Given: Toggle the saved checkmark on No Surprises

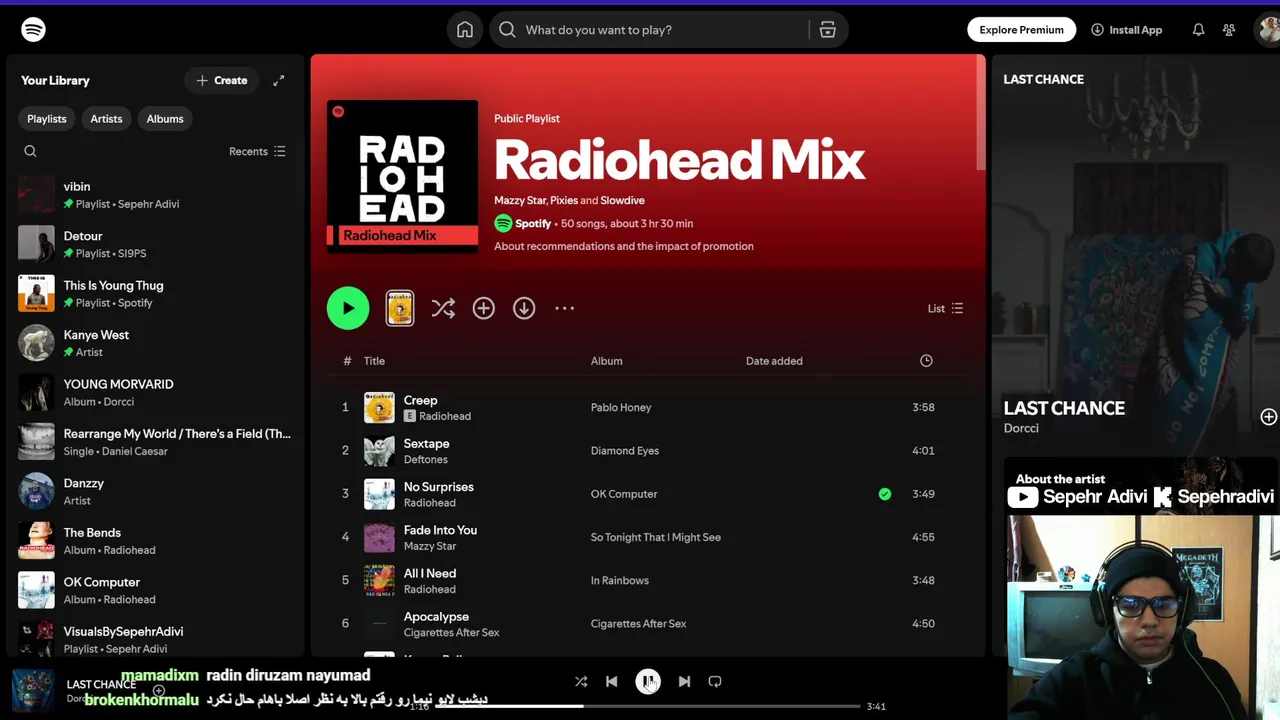Looking at the screenshot, I should [x=885, y=493].
